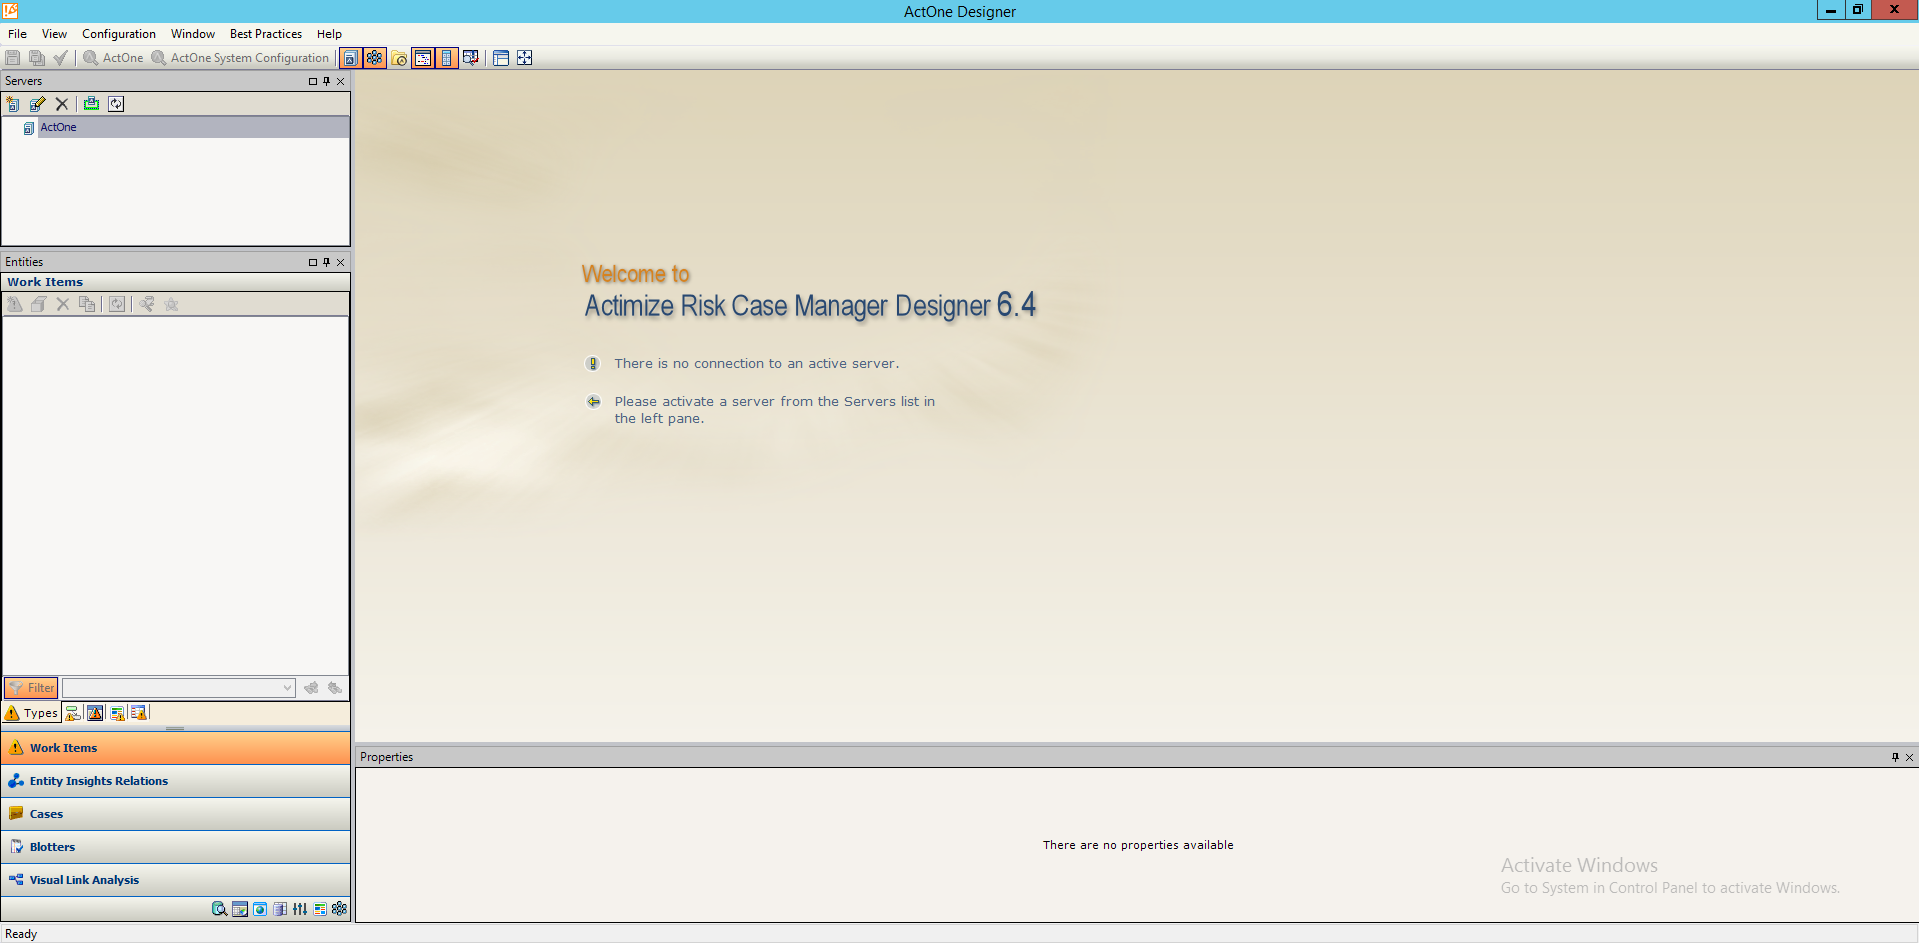Select the Types tab

31,713
